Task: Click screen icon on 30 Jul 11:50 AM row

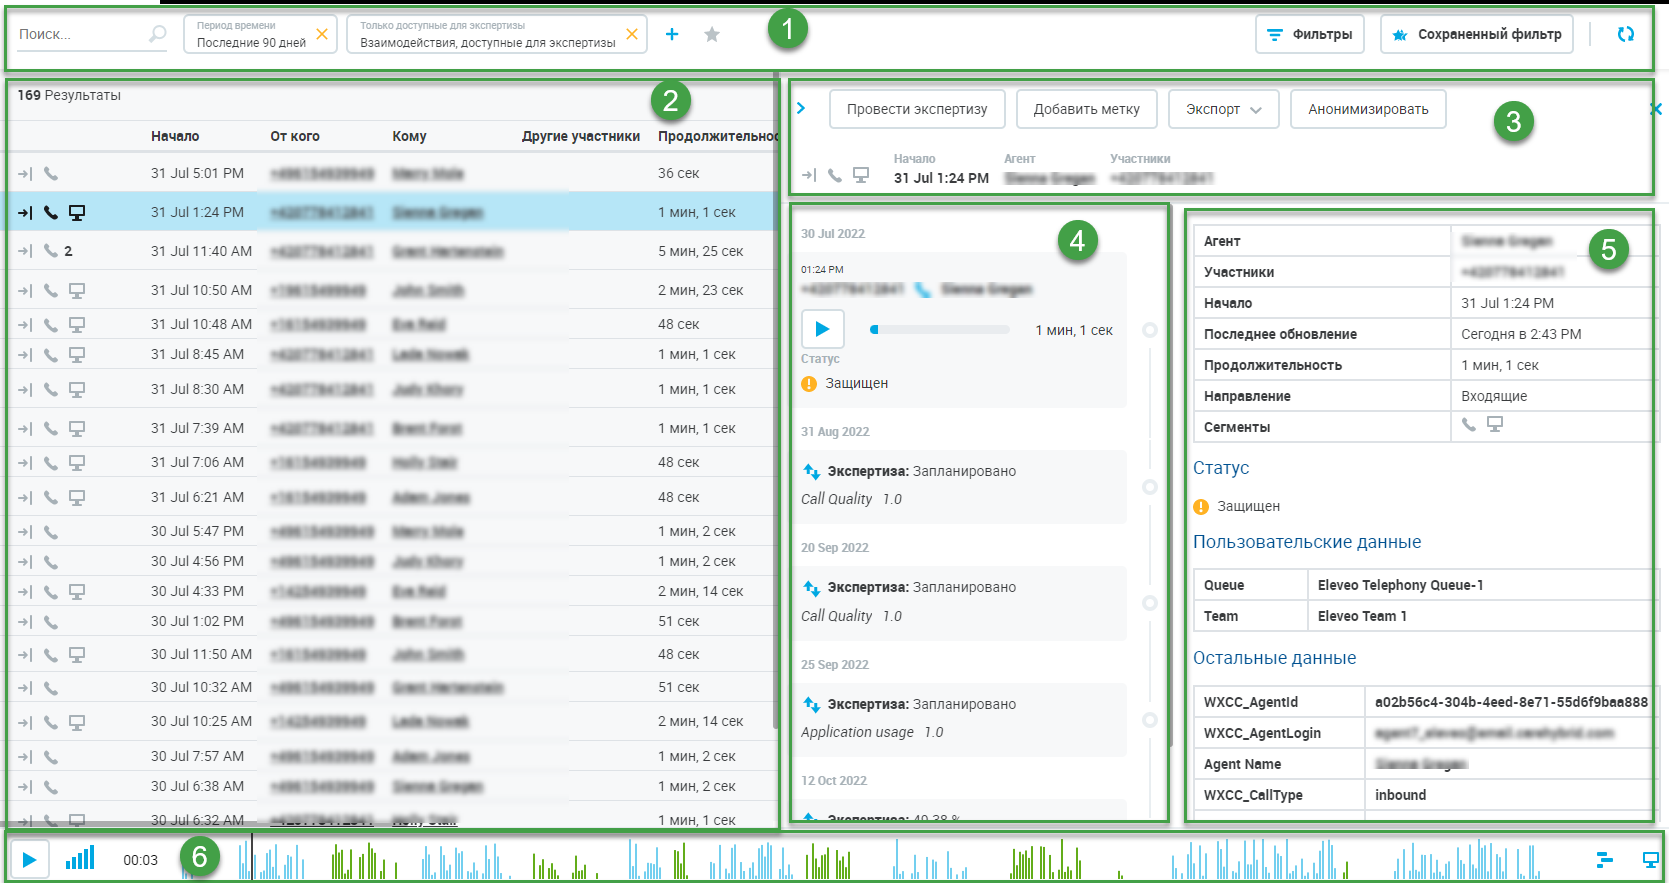Action: coord(77,654)
